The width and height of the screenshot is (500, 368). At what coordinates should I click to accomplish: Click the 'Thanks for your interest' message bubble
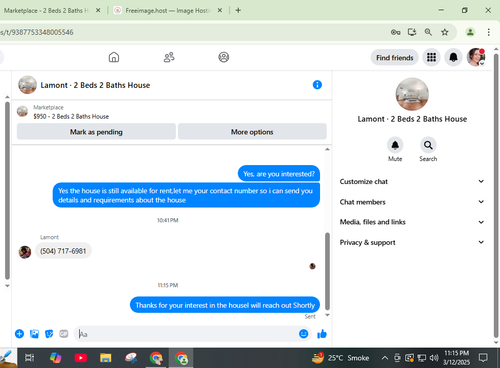point(225,305)
